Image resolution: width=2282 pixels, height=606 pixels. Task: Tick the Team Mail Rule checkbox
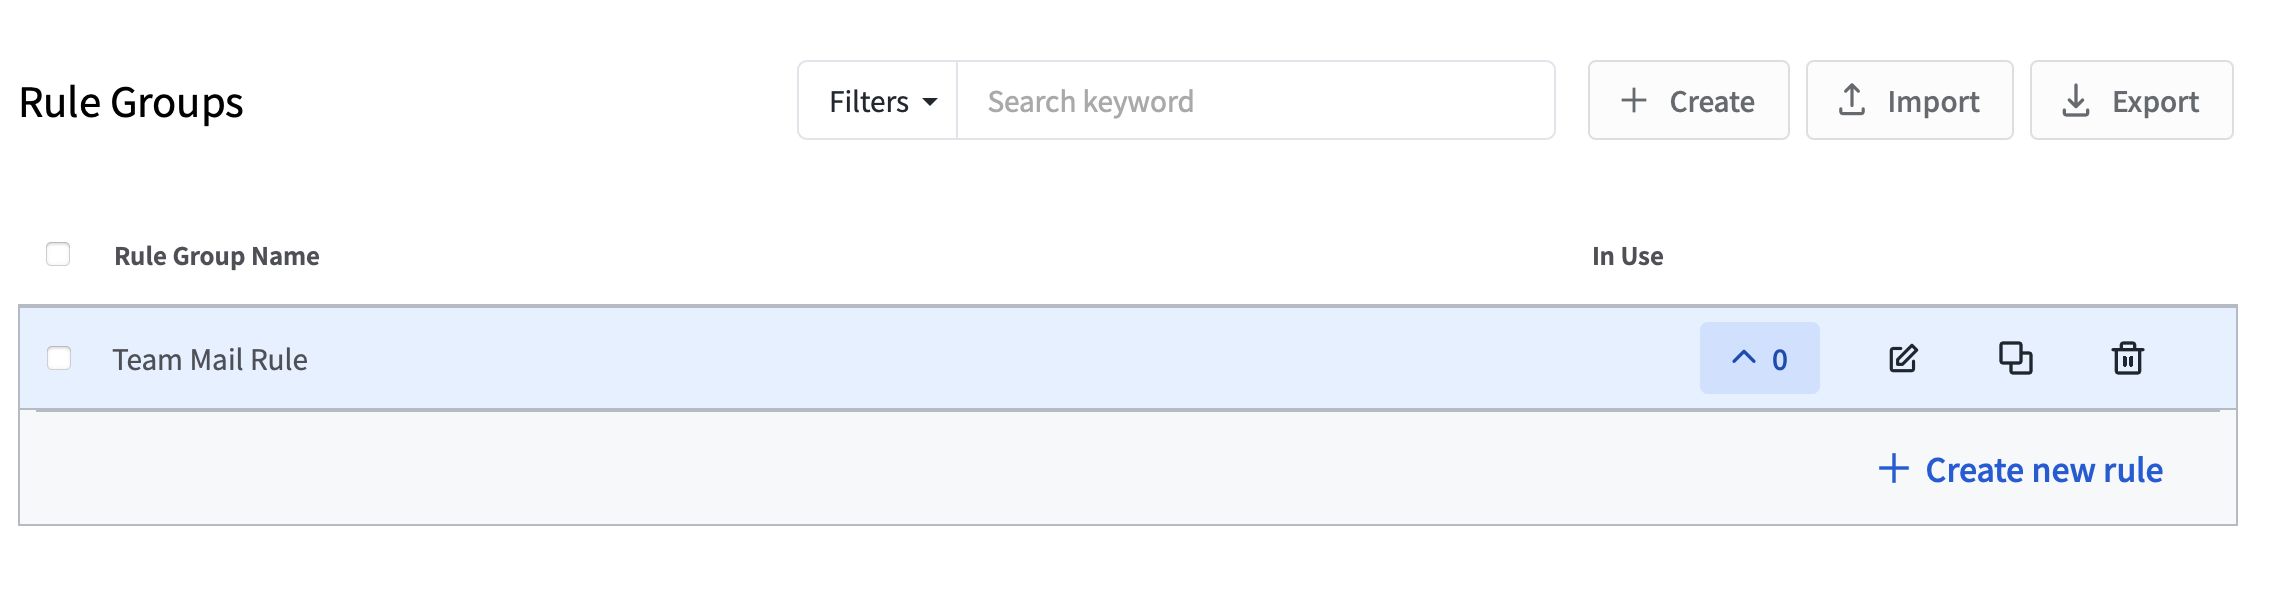(59, 358)
